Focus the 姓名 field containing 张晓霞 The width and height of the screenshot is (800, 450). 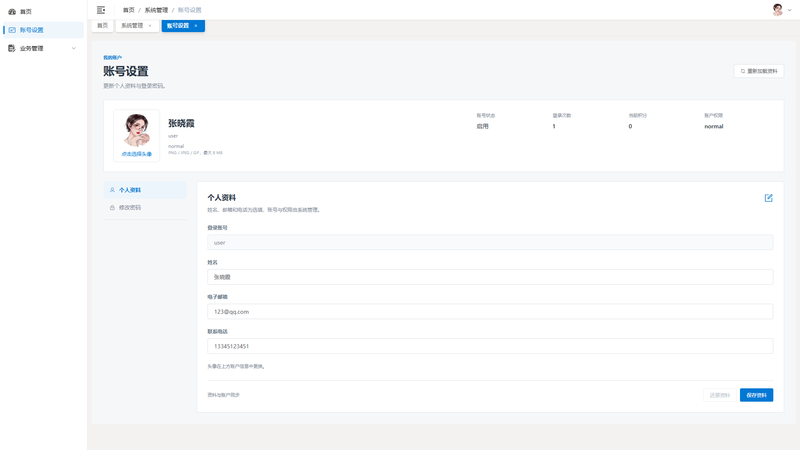(490, 277)
